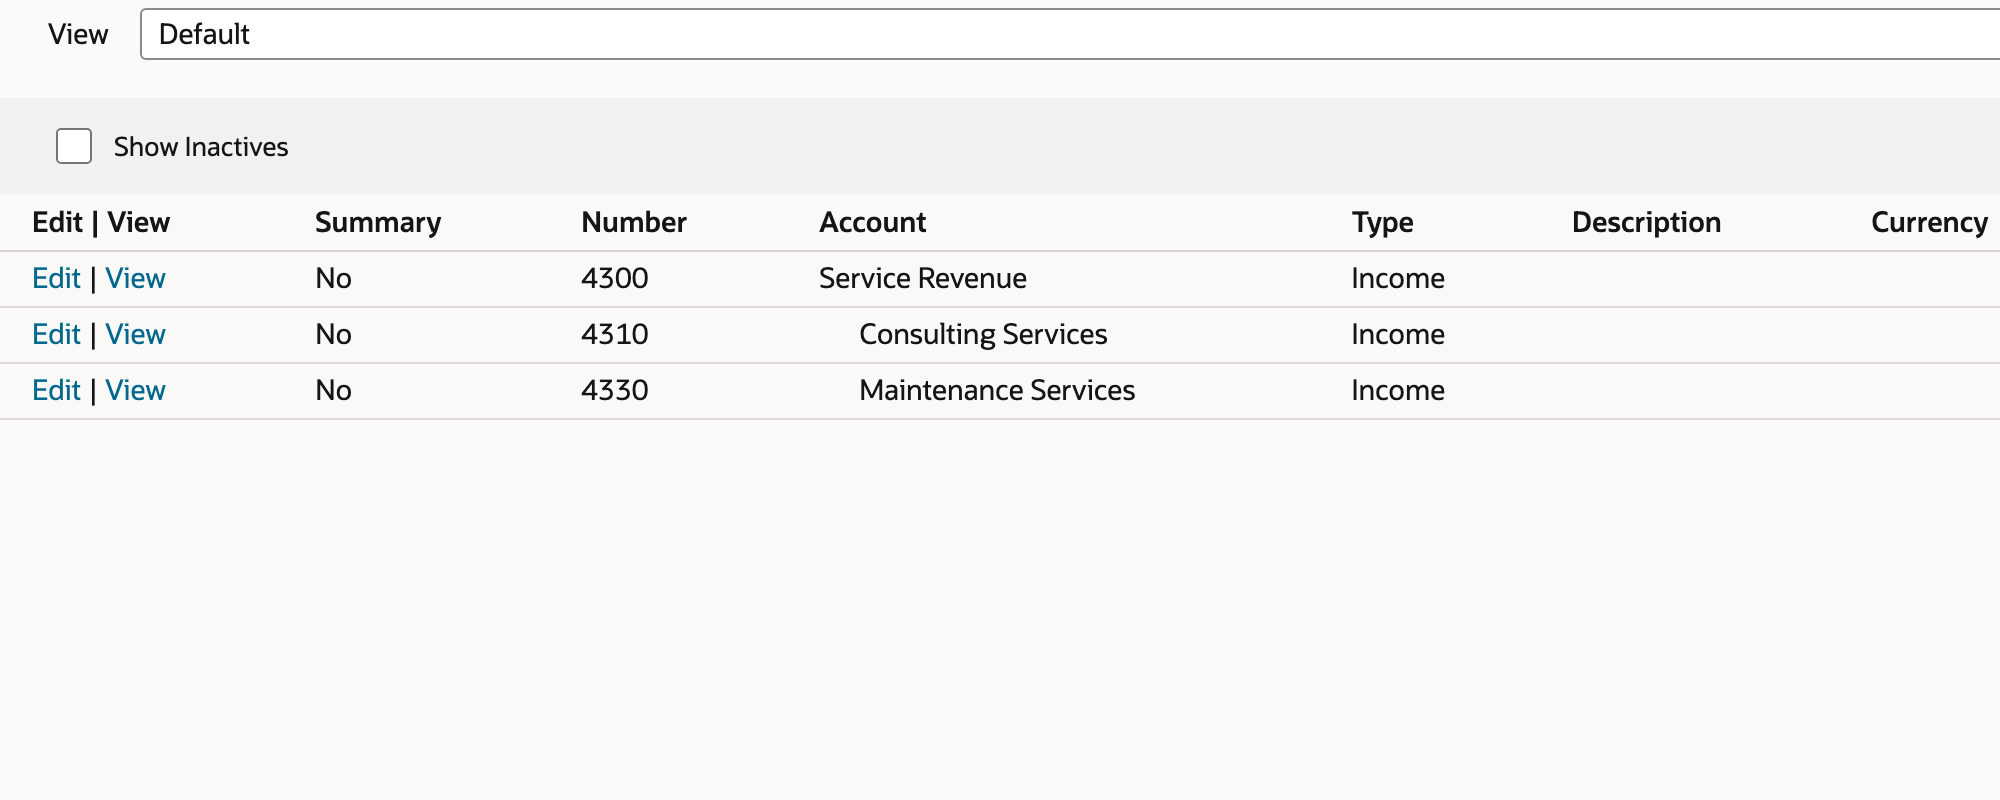Click the Maintenance Services account name
Image resolution: width=2000 pixels, height=800 pixels.
tap(997, 390)
